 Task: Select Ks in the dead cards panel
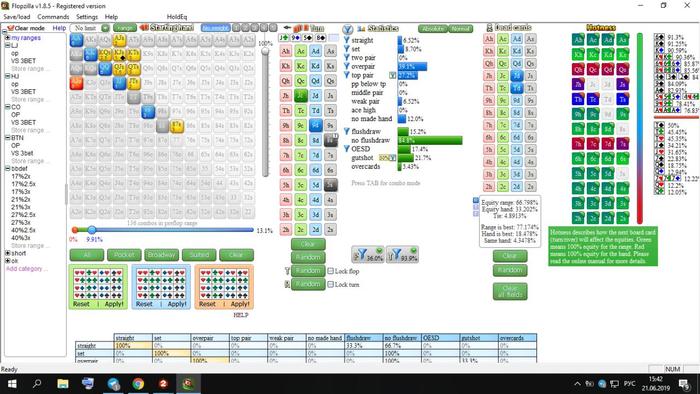[x=530, y=51]
